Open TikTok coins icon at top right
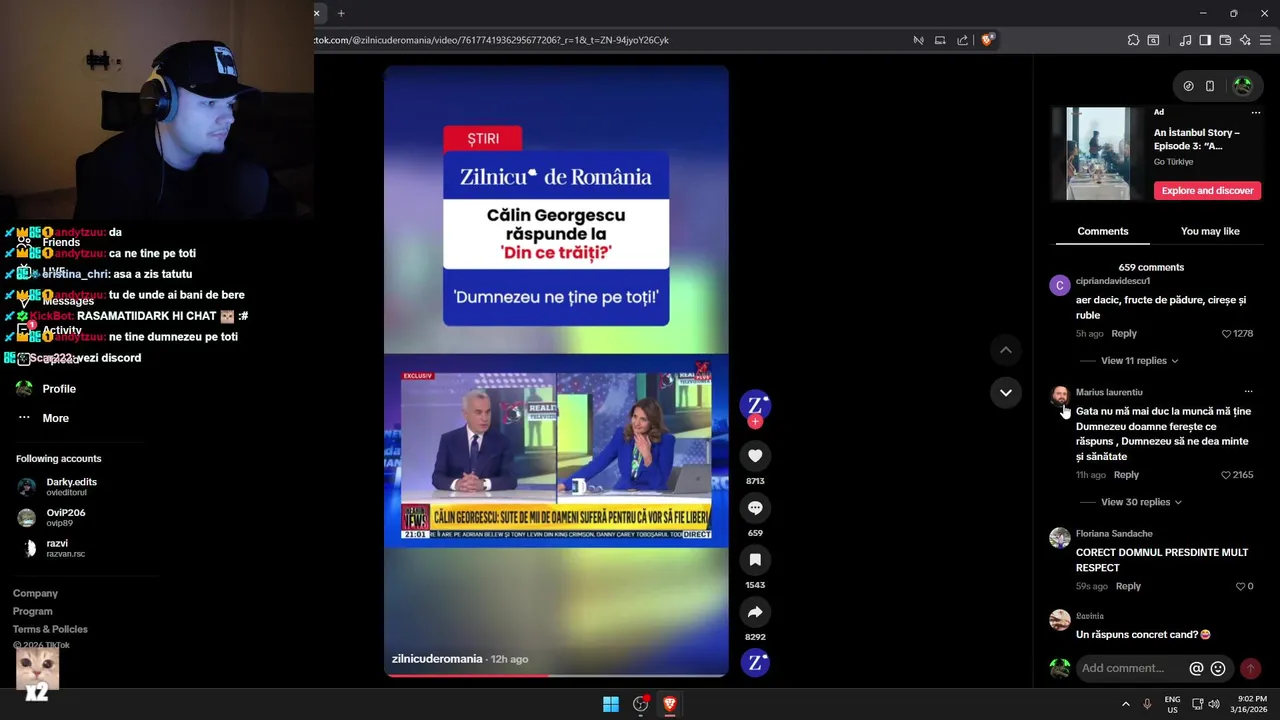1280x720 pixels. (1188, 86)
